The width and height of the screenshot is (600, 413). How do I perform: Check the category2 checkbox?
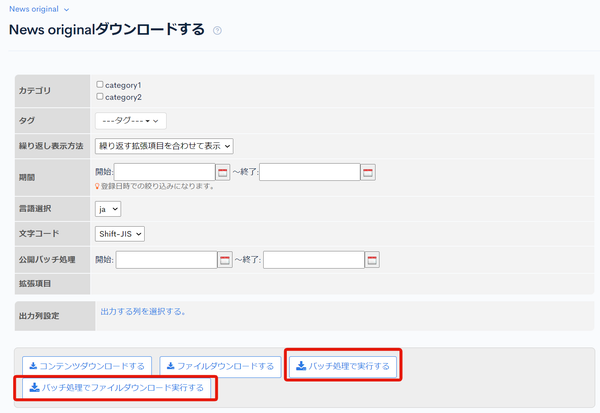100,96
